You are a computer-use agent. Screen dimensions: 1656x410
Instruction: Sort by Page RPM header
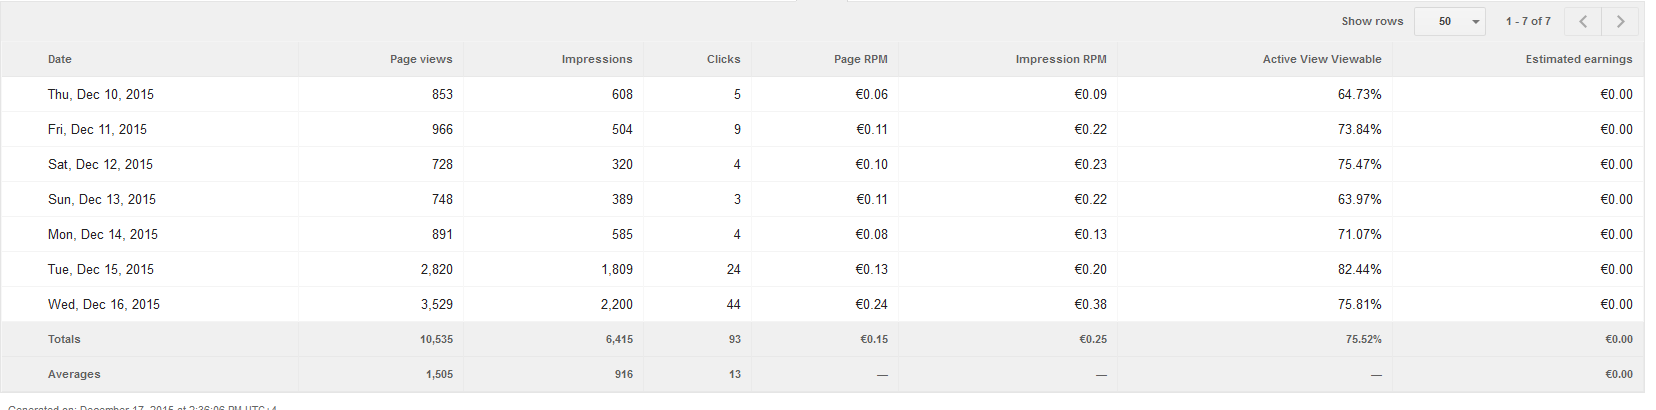tap(861, 59)
